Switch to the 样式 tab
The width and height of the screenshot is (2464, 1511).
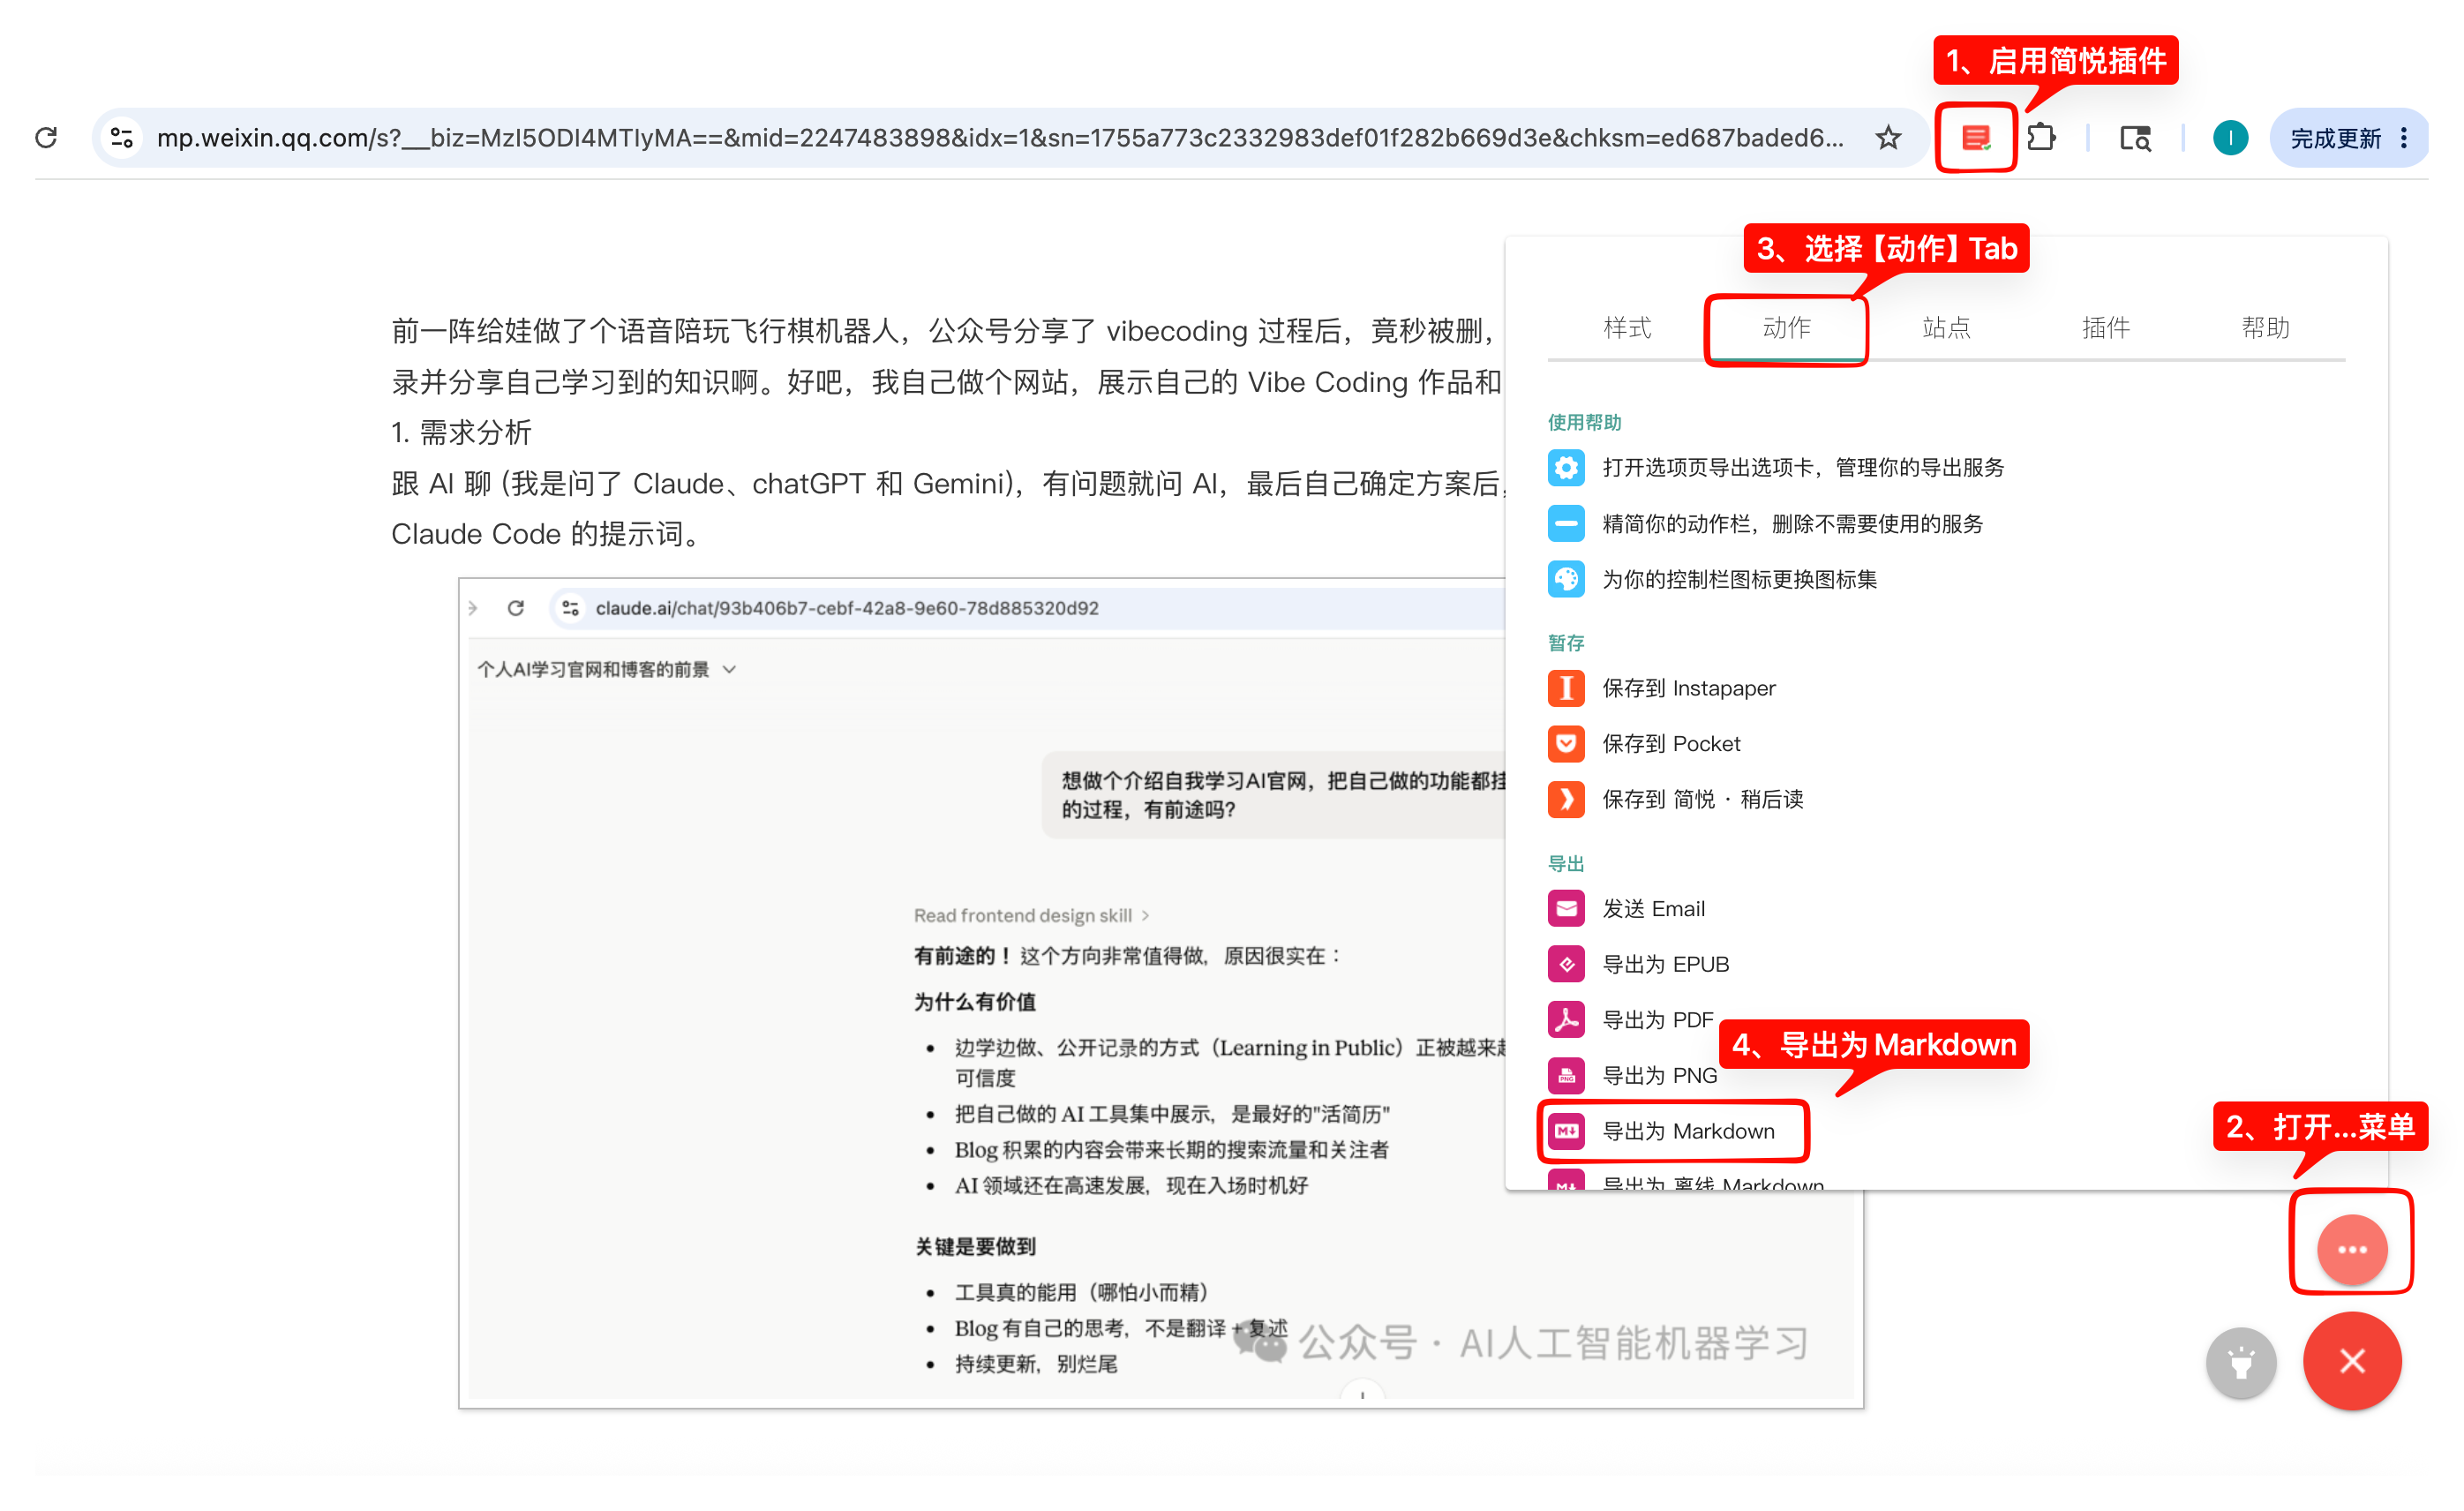1627,327
